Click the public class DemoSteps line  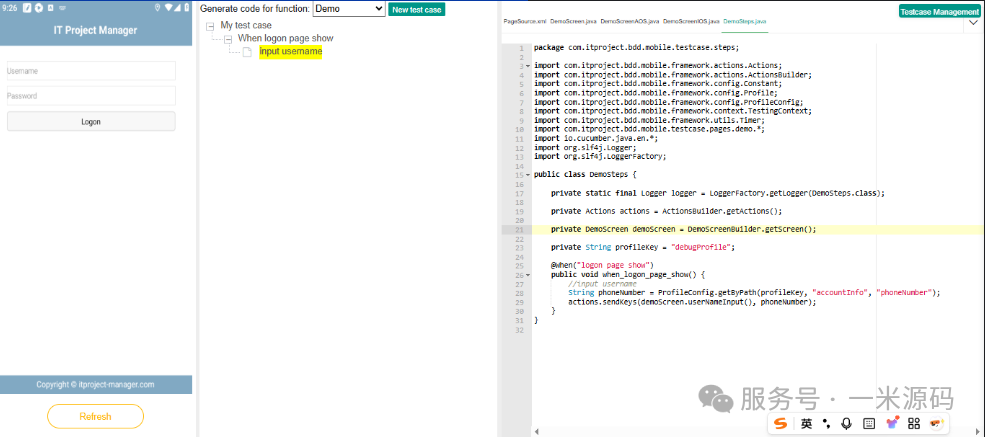click(x=585, y=175)
